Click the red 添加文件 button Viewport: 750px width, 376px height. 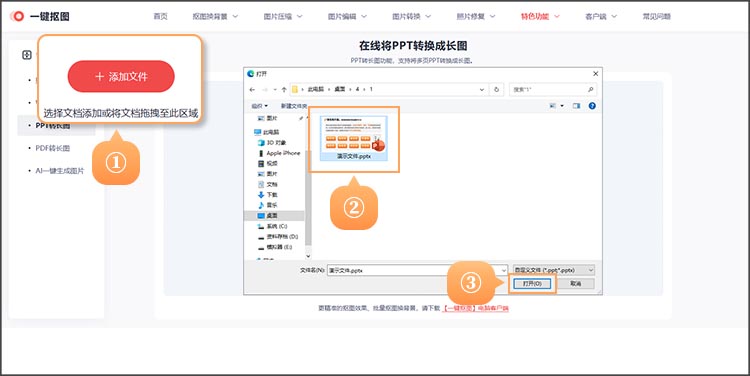(121, 77)
